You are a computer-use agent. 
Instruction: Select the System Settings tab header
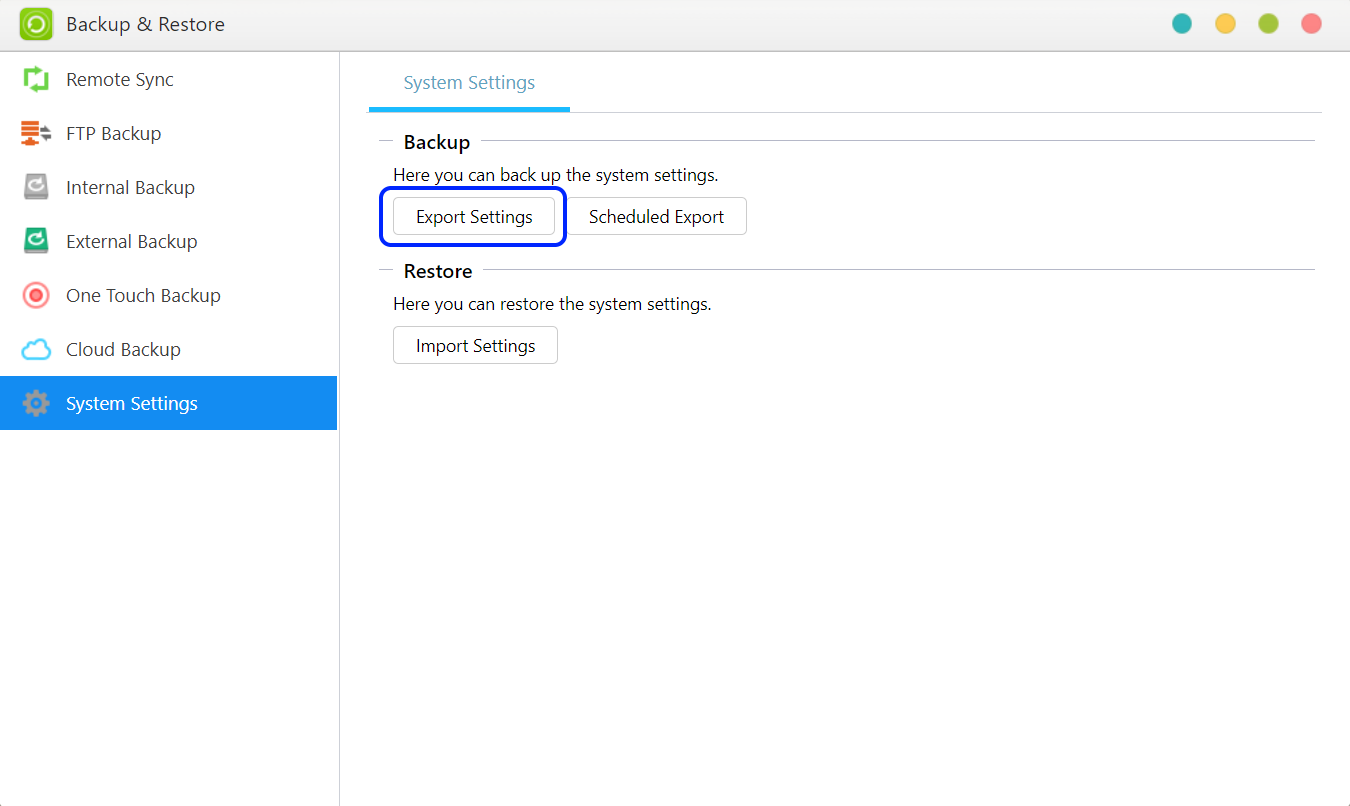469,84
